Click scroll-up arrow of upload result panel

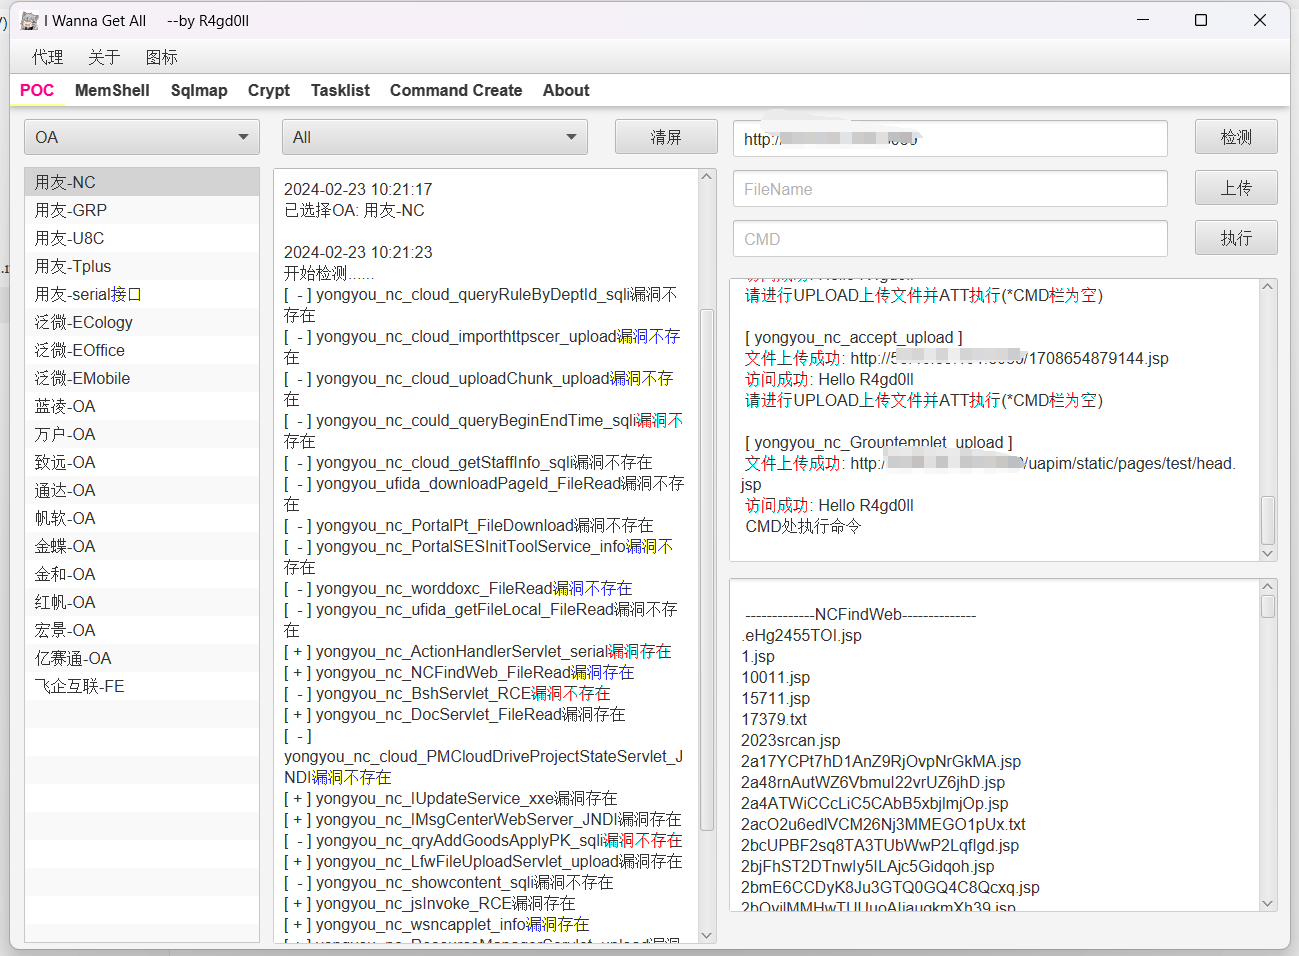(x=1268, y=287)
